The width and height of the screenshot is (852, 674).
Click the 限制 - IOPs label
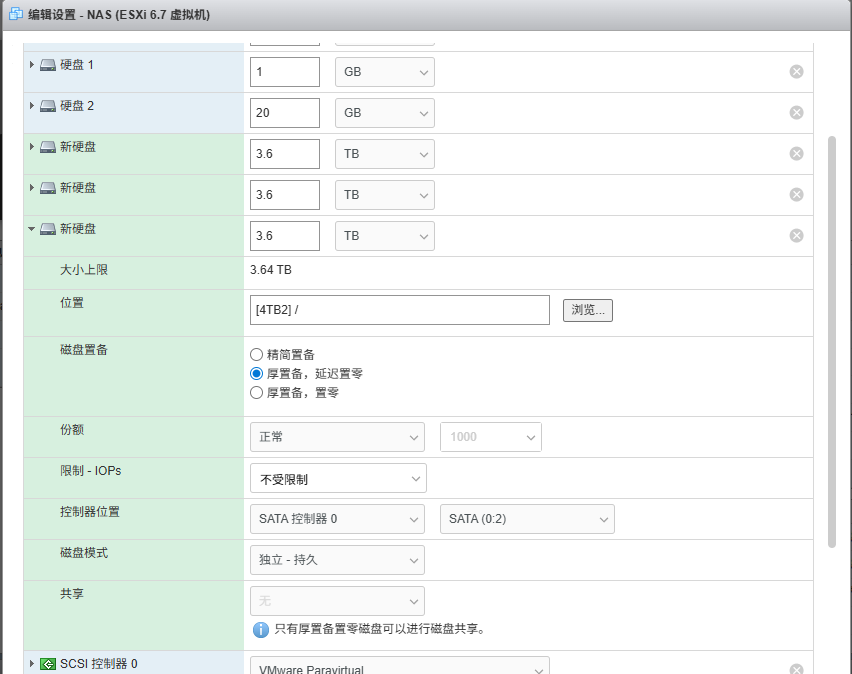coord(91,471)
